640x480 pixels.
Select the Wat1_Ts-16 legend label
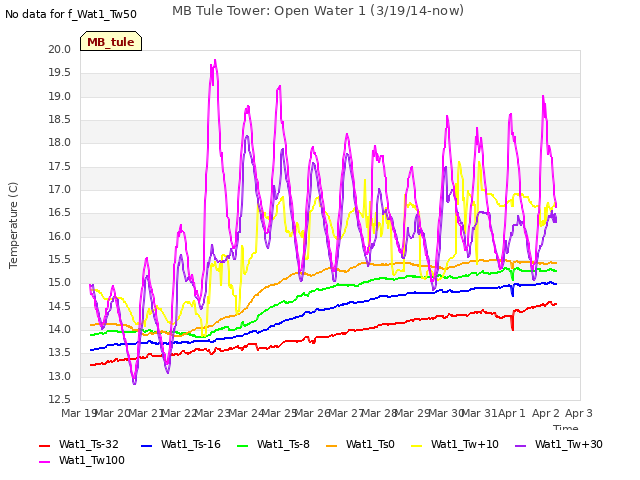point(191,444)
